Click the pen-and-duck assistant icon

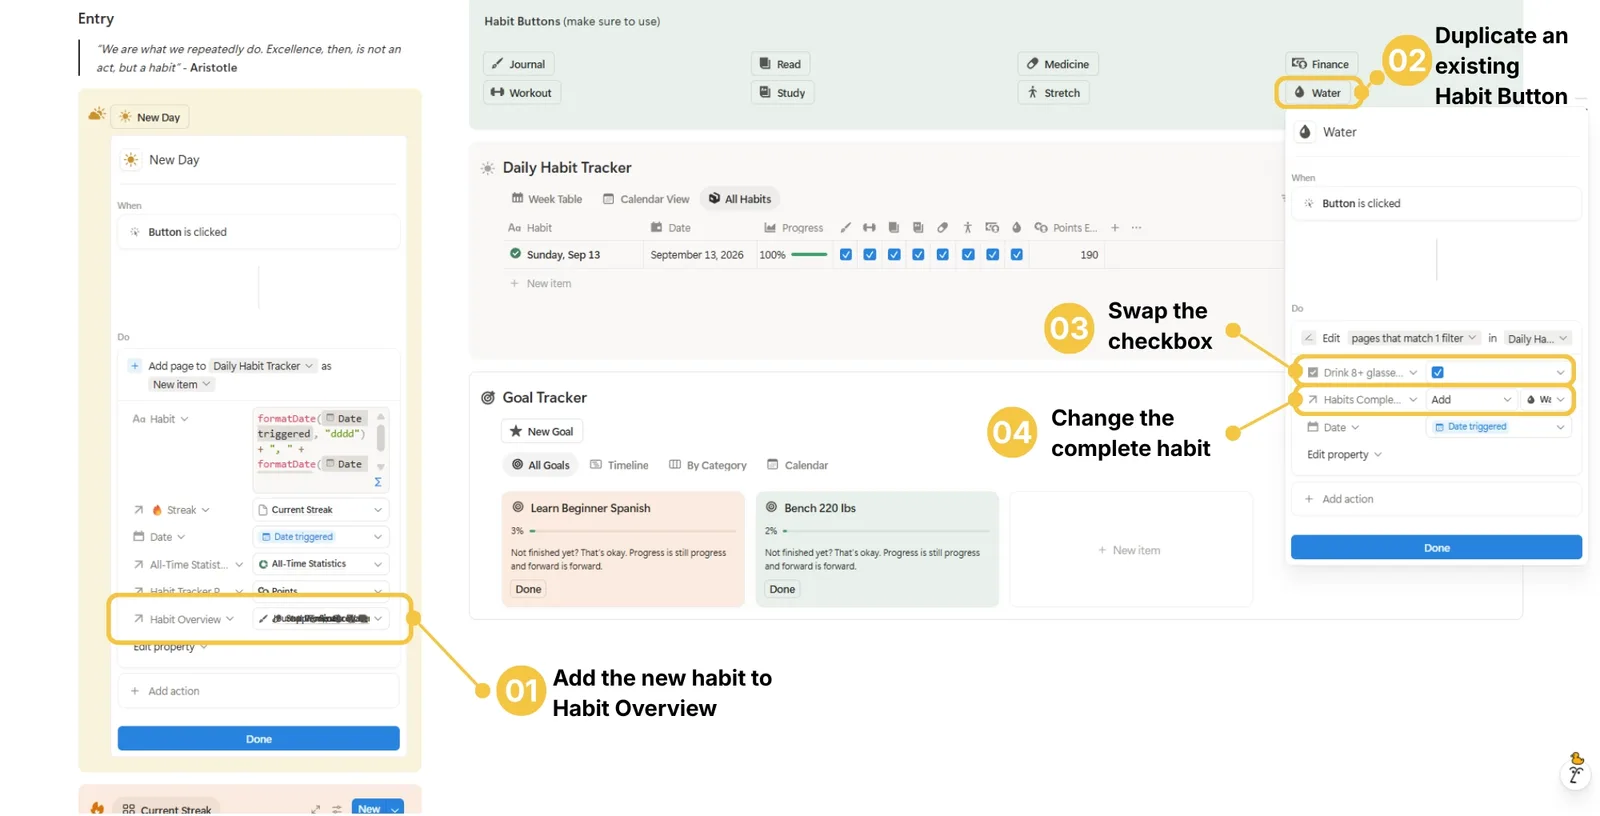point(1576,768)
